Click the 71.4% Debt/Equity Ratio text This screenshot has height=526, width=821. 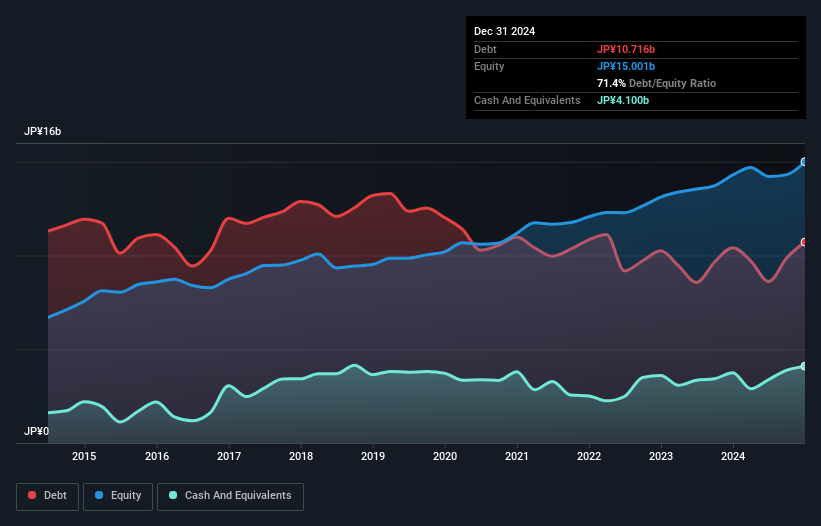(x=656, y=83)
